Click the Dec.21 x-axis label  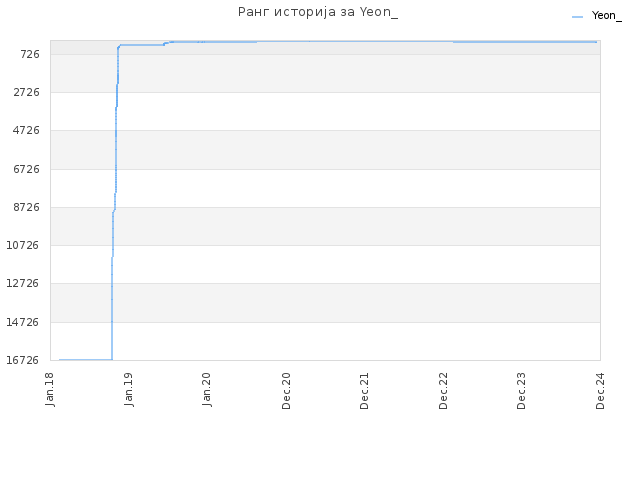pyautogui.click(x=364, y=391)
